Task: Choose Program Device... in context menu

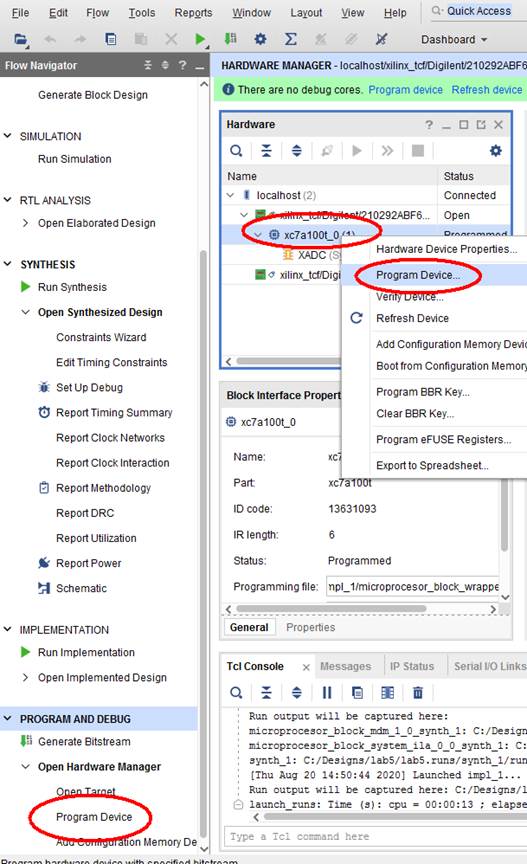Action: tap(434, 275)
